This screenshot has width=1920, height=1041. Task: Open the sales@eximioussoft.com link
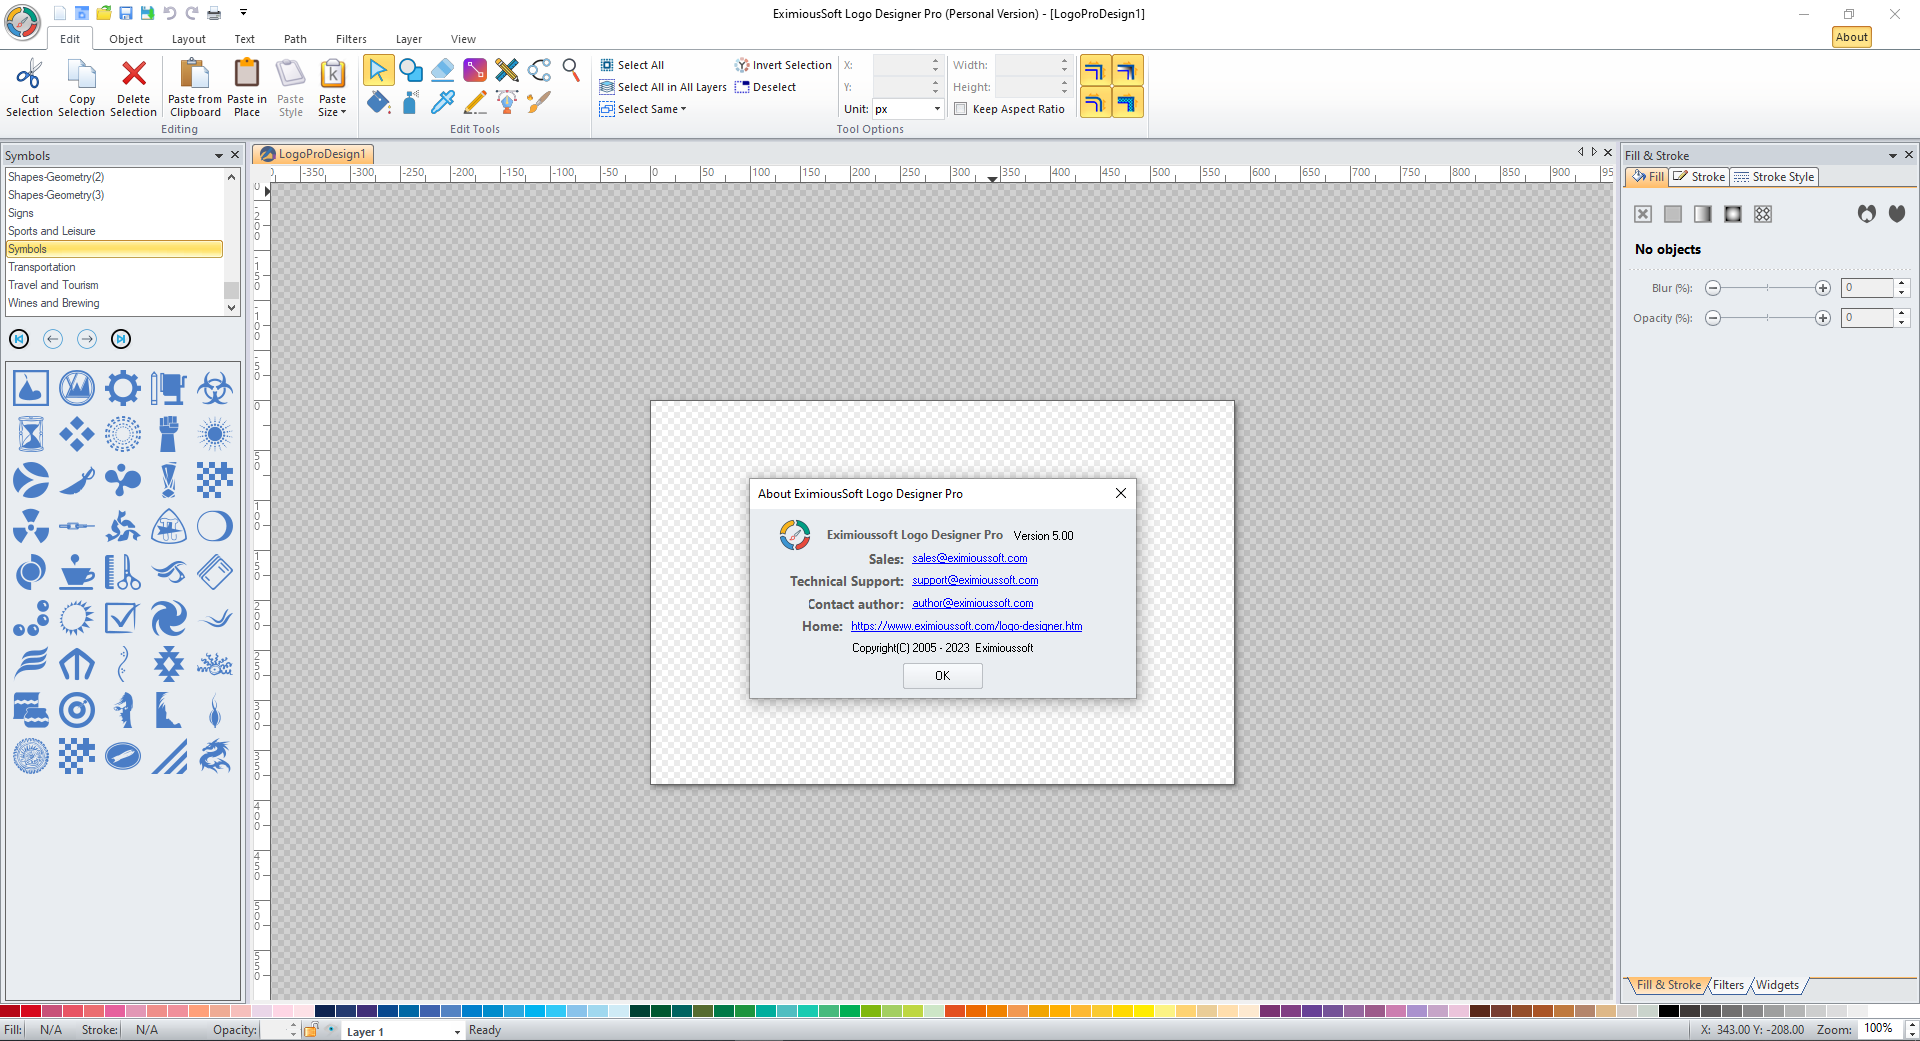[x=969, y=558]
